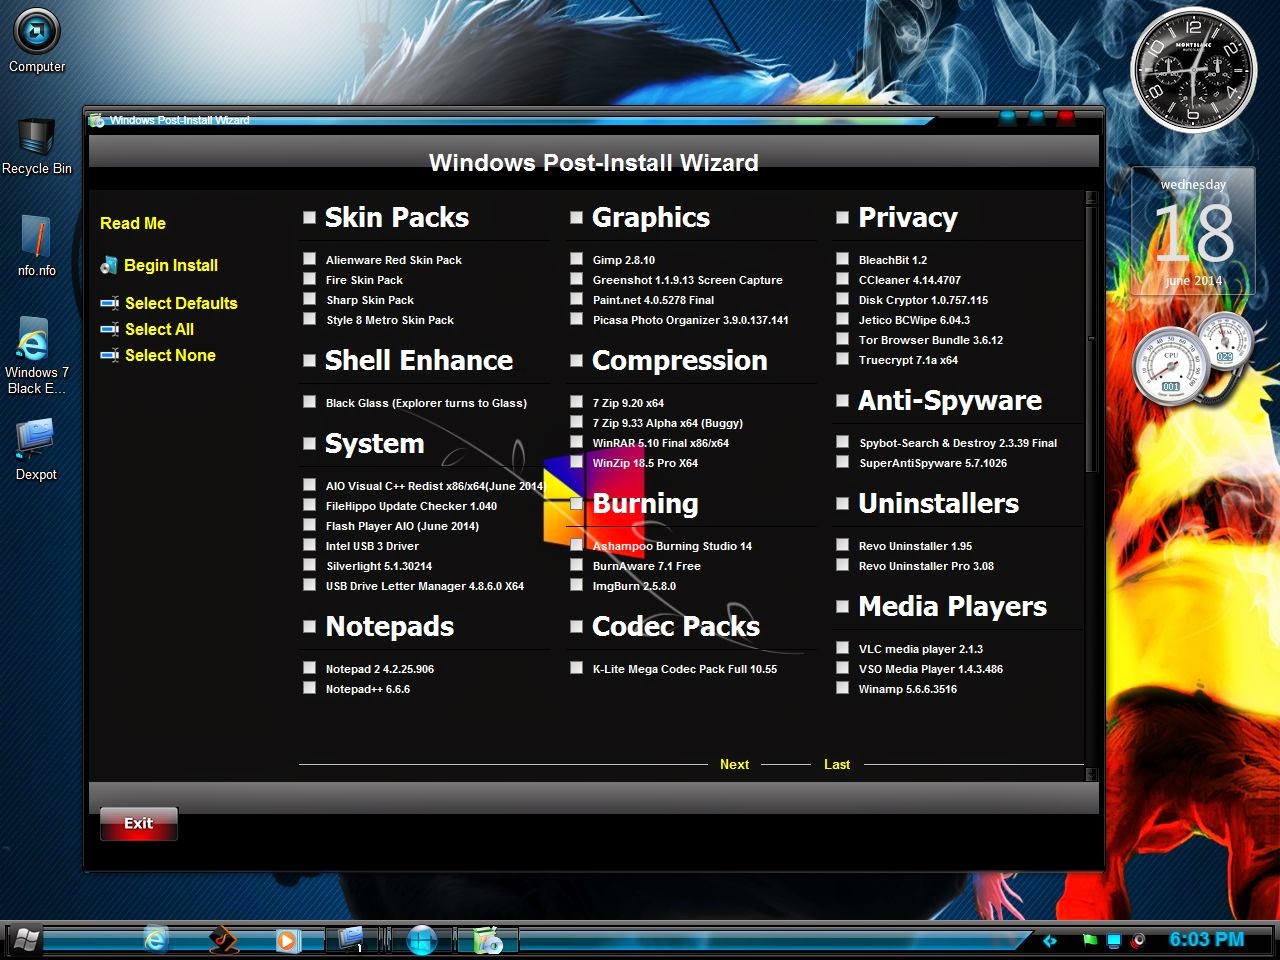Click the CPU meter gadget

[x=1171, y=367]
